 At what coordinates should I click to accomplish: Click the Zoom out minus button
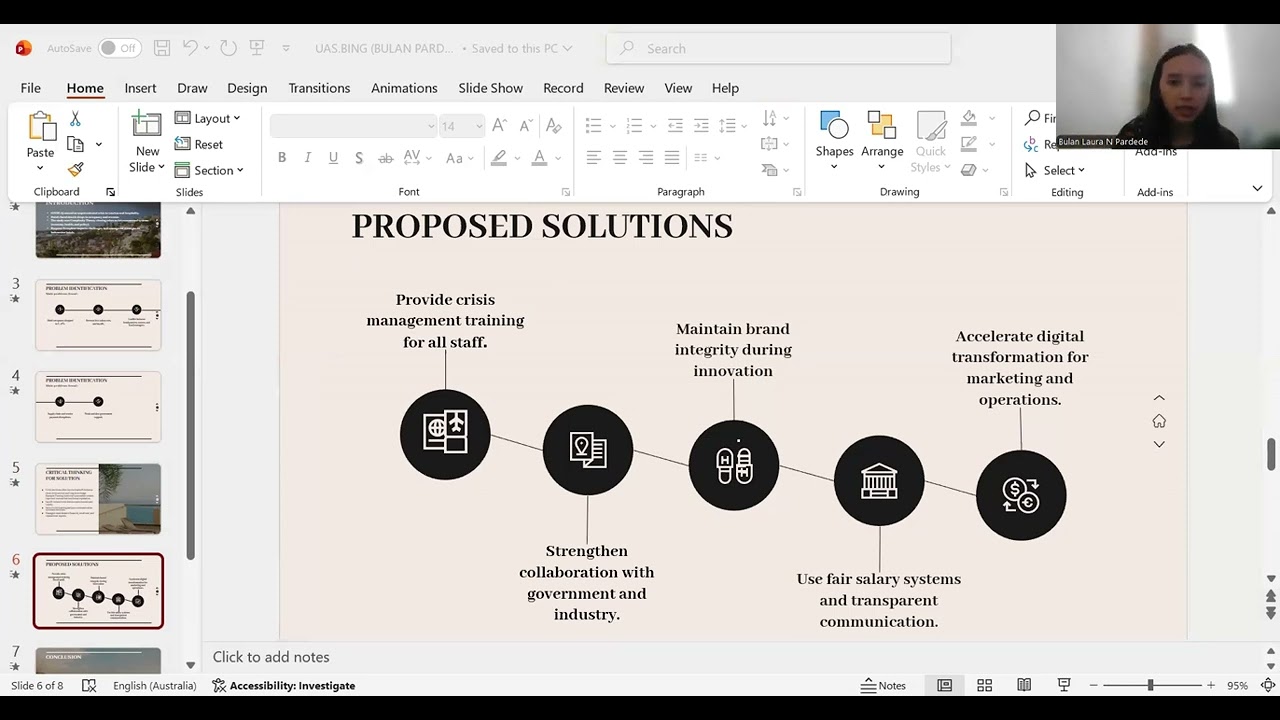[1093, 686]
